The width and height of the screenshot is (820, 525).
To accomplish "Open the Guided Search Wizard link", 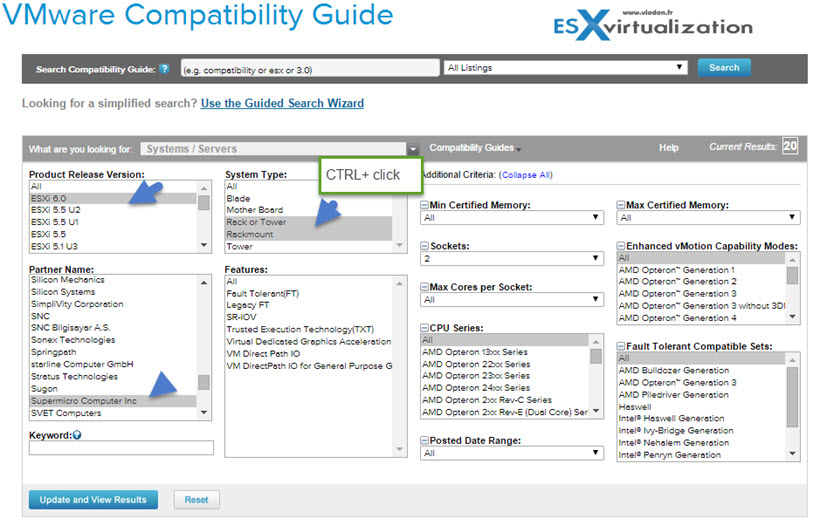I will [282, 103].
